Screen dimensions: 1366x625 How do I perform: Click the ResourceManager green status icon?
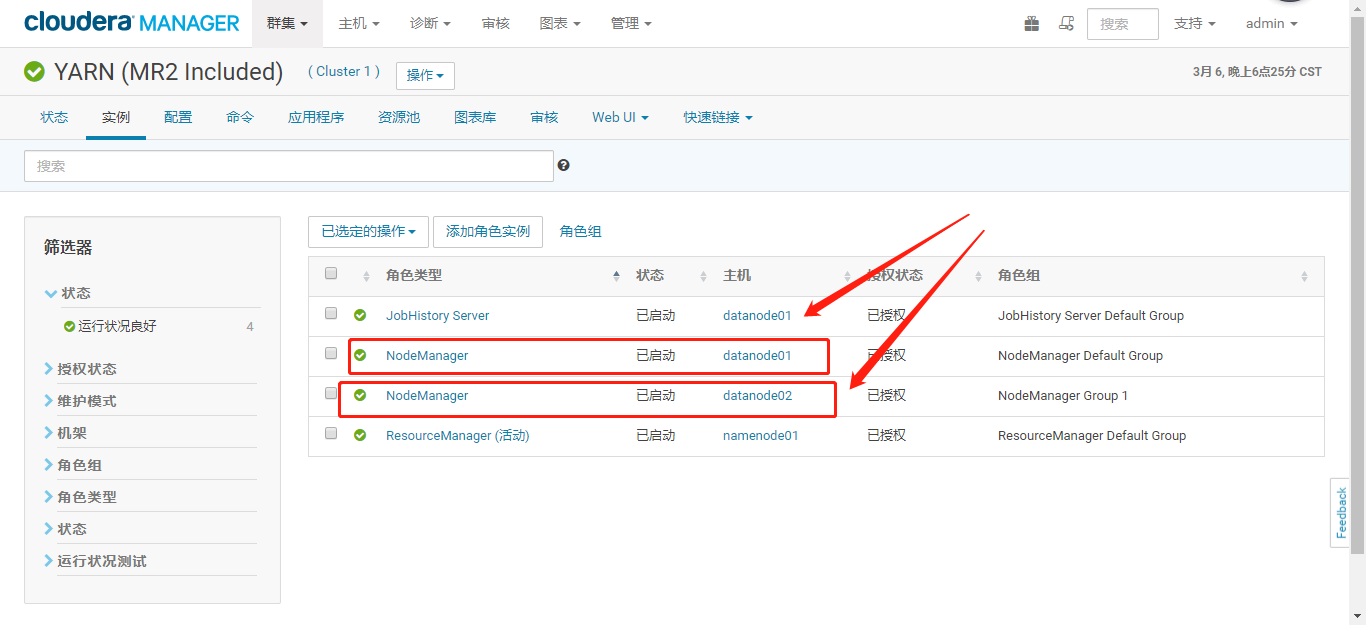point(360,435)
